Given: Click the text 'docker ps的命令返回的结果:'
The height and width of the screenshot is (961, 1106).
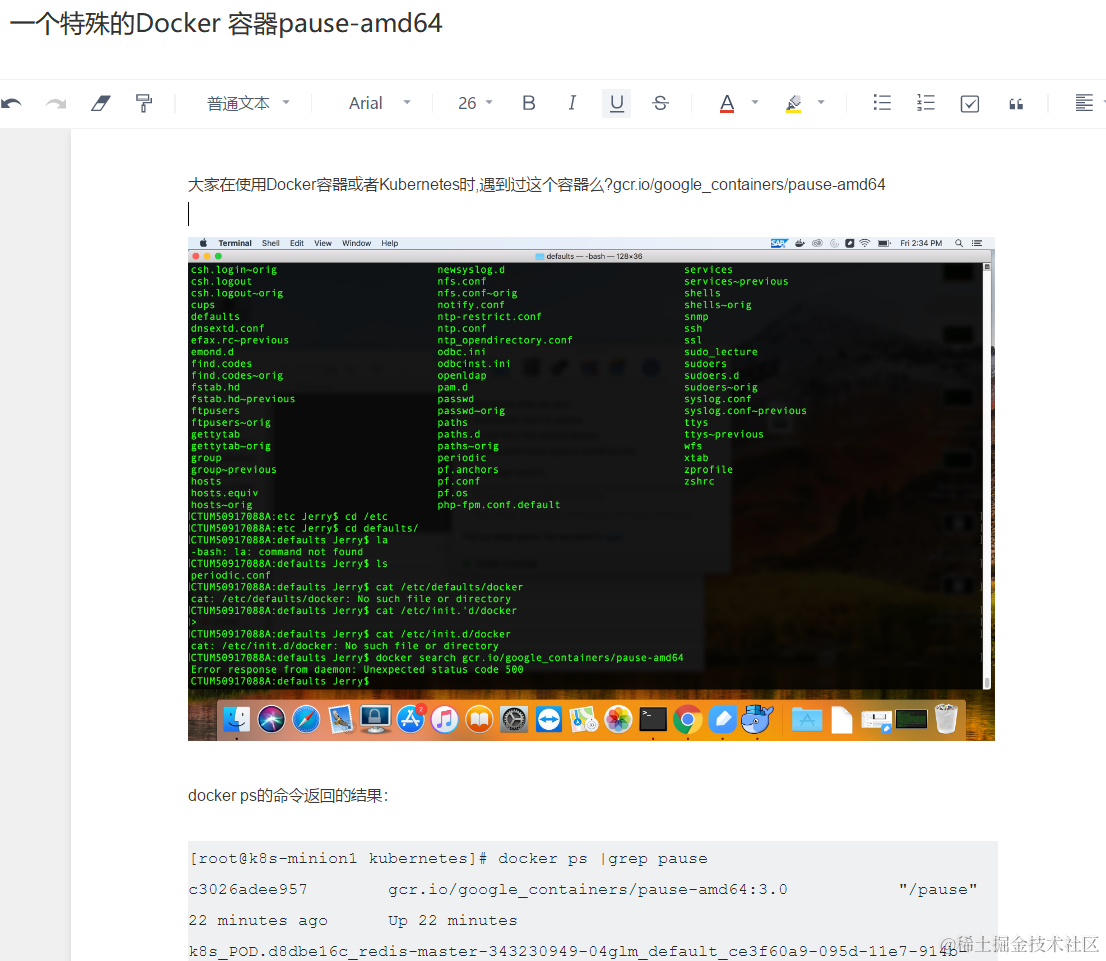Looking at the screenshot, I should pos(288,796).
